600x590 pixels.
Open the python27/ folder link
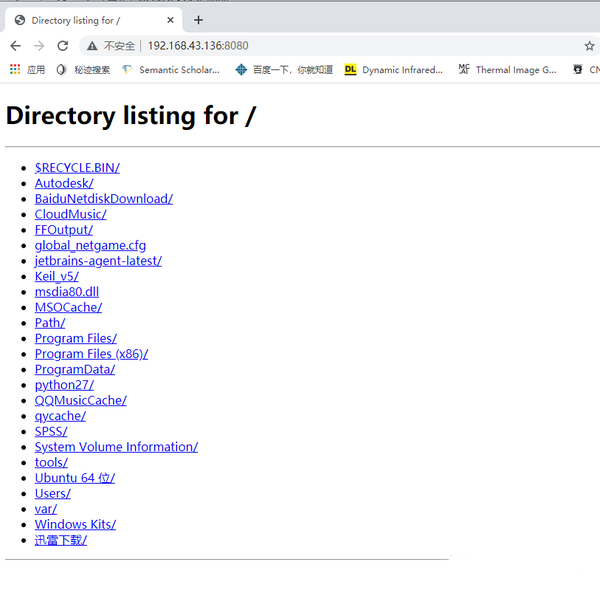pyautogui.click(x=64, y=385)
